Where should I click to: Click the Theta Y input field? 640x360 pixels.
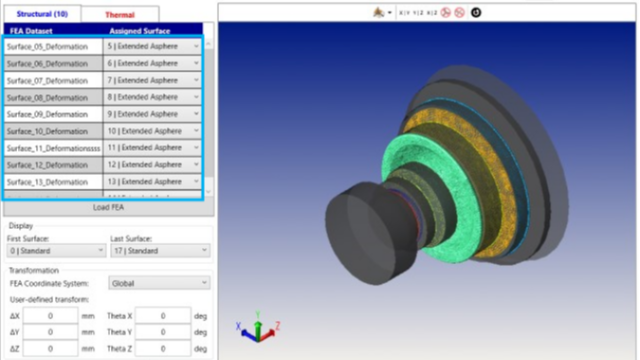click(x=163, y=332)
